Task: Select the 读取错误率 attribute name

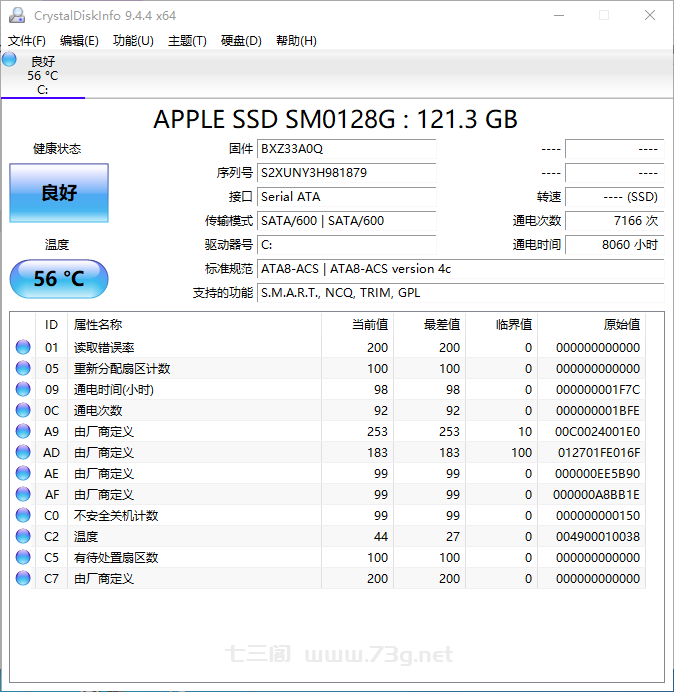Action: pyautogui.click(x=104, y=348)
